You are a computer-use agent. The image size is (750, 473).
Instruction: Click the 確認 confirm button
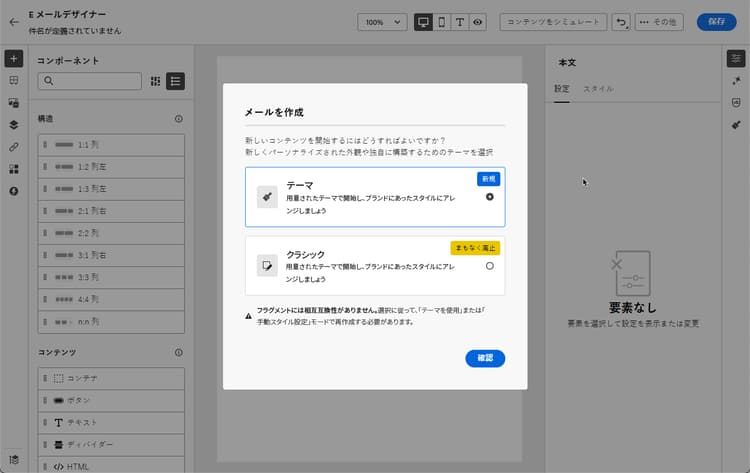pos(485,358)
